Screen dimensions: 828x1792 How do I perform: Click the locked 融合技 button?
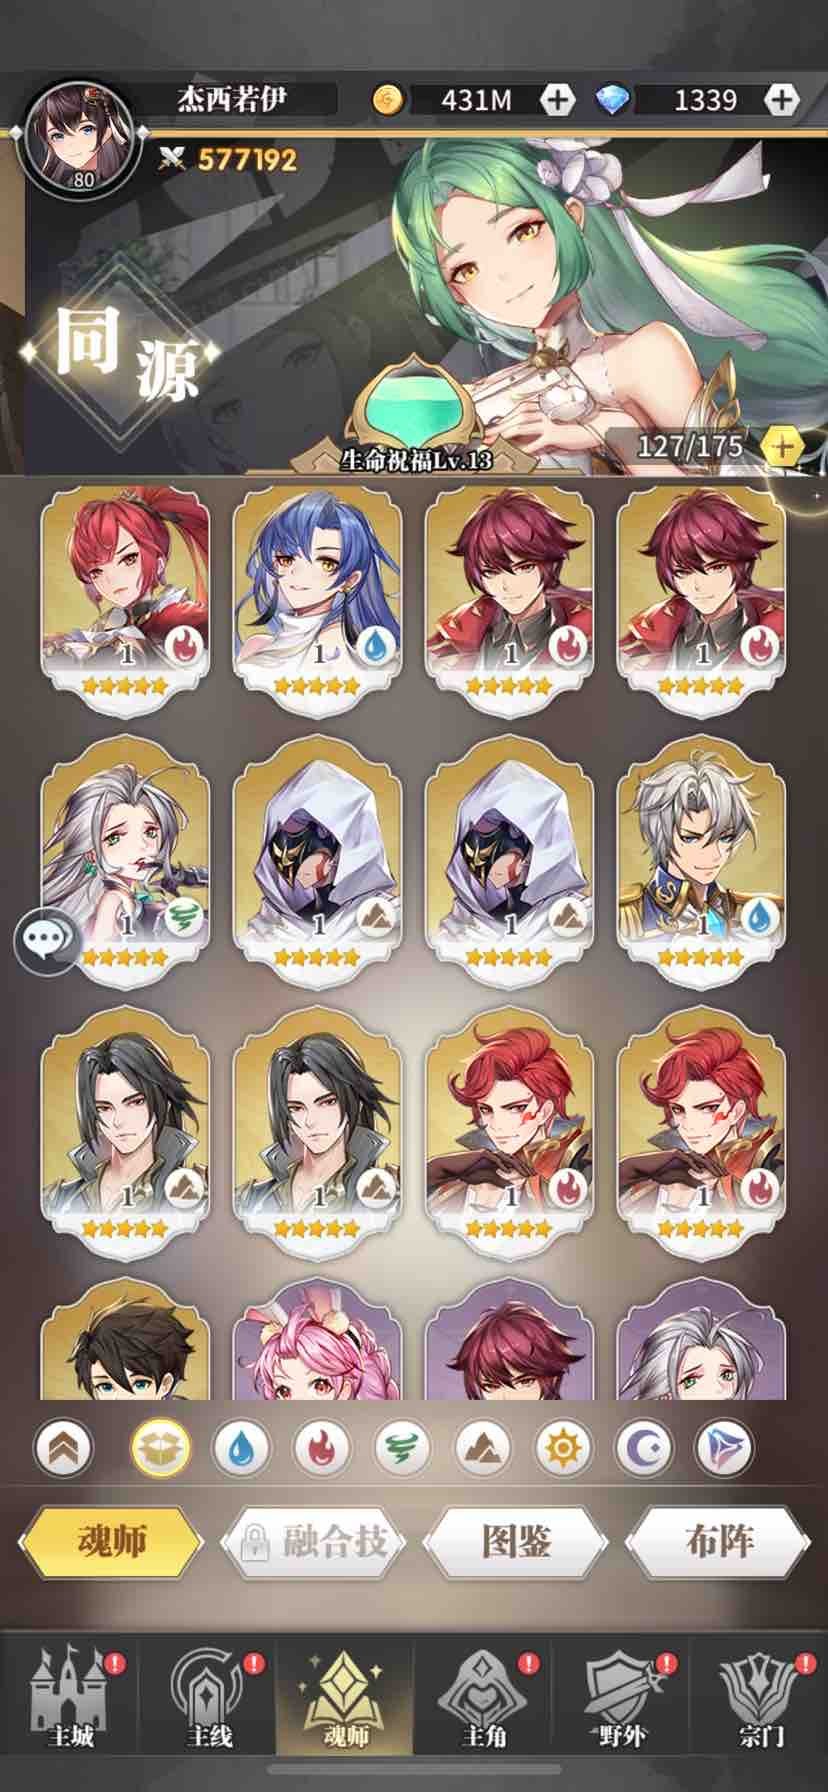312,1541
